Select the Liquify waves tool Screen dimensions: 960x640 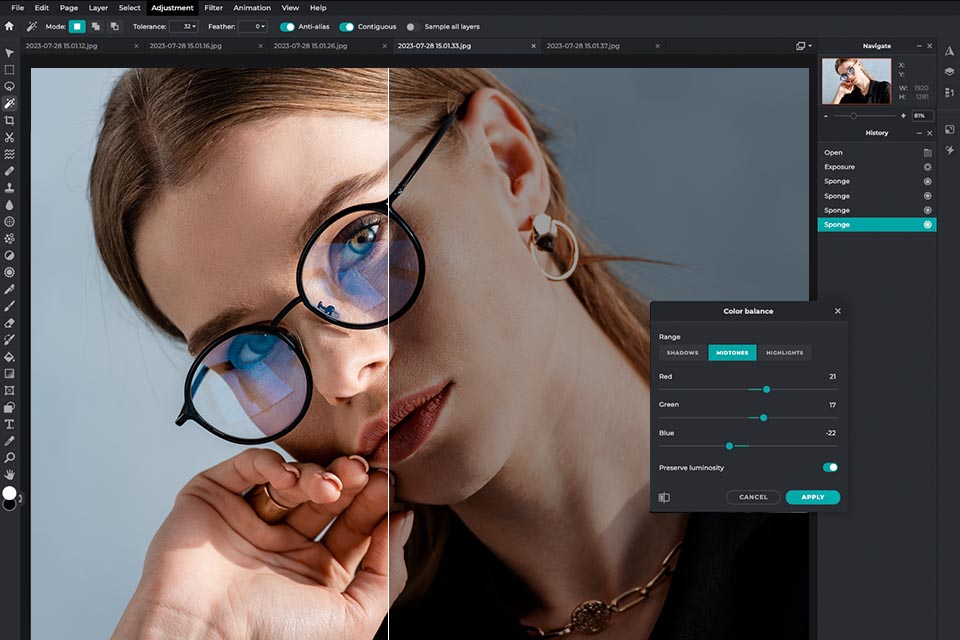[x=9, y=154]
